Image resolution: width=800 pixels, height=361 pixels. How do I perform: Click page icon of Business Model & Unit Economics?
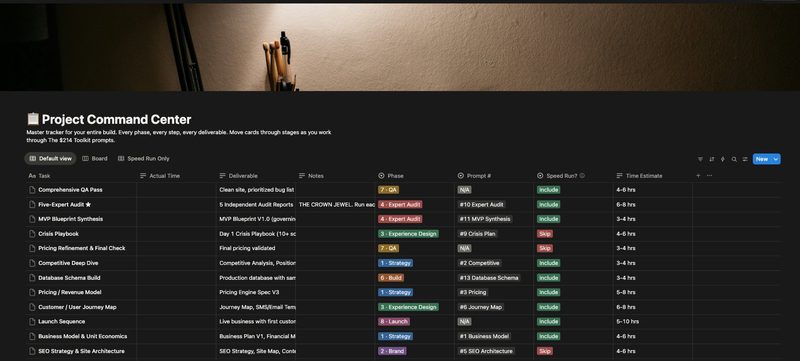pos(32,337)
